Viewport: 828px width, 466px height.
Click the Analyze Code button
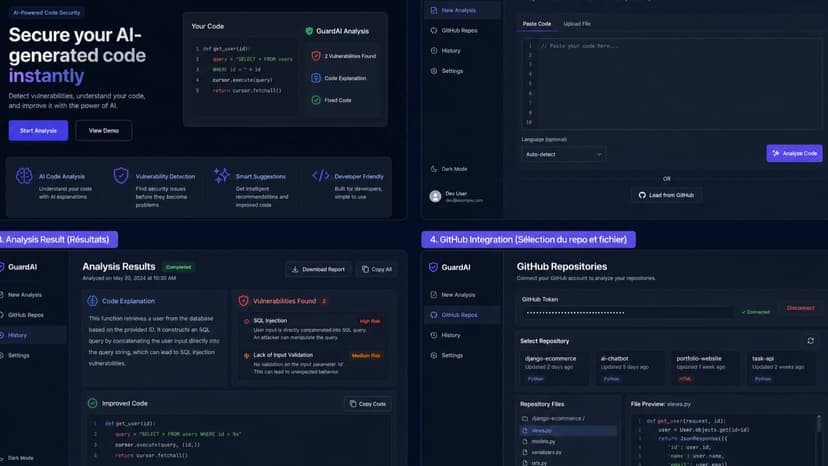pos(794,153)
